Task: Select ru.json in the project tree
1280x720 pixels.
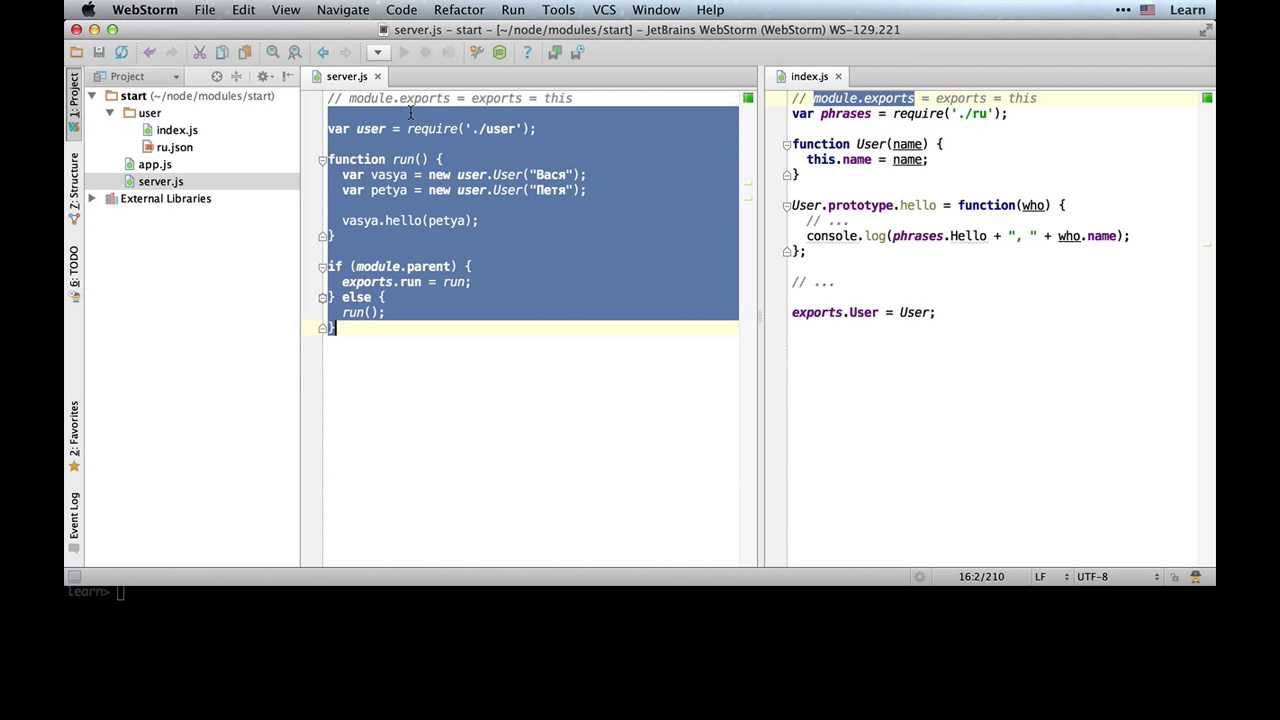Action: 174,147
